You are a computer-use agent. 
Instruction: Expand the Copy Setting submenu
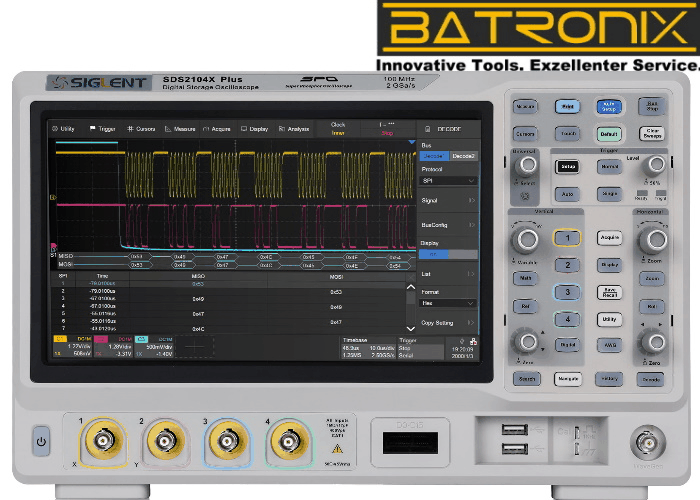(x=448, y=323)
